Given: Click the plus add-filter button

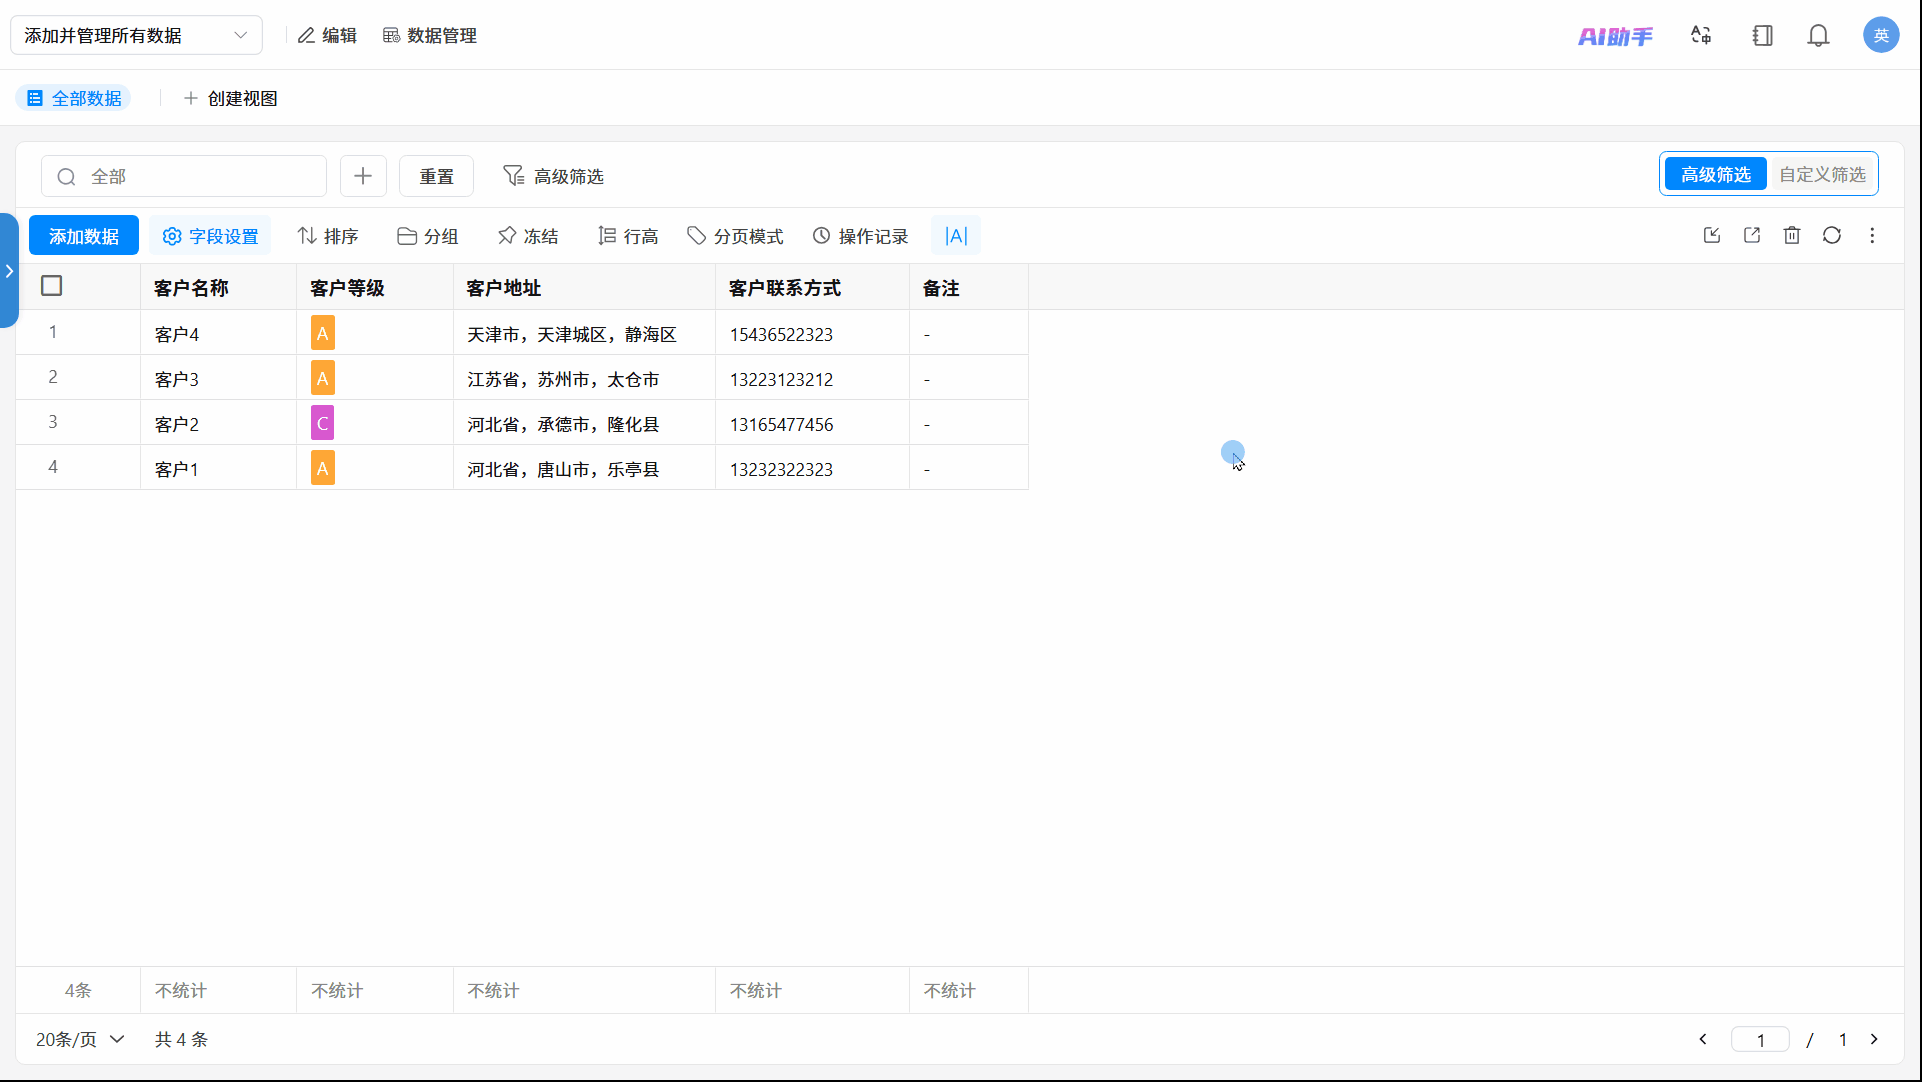Looking at the screenshot, I should point(363,176).
